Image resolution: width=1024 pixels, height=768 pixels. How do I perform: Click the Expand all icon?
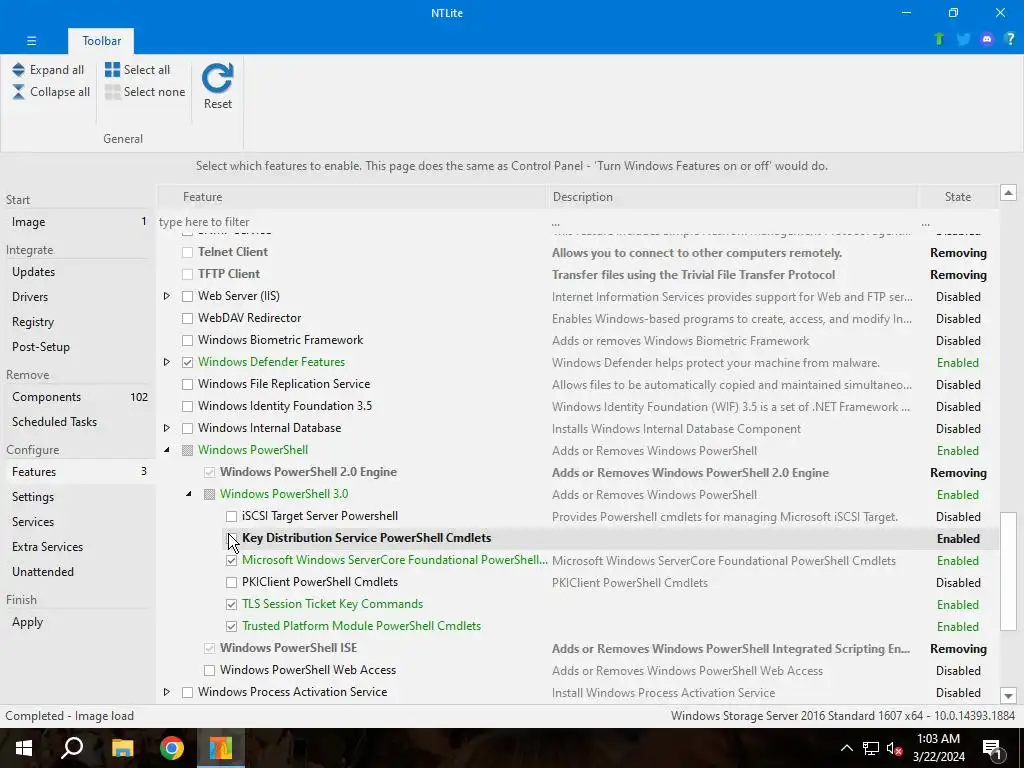tap(18, 70)
